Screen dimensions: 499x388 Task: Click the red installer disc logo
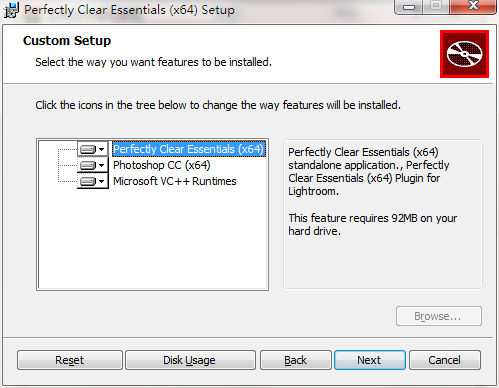(464, 54)
